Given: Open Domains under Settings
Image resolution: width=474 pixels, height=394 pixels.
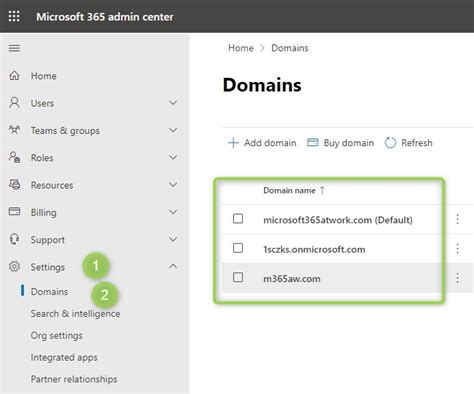Looking at the screenshot, I should click(x=49, y=292).
